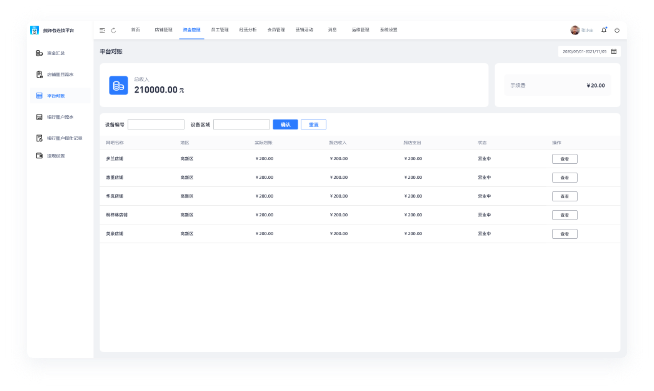Click the circular icon right of the bell
This screenshot has width=654, height=391.
(x=617, y=30)
